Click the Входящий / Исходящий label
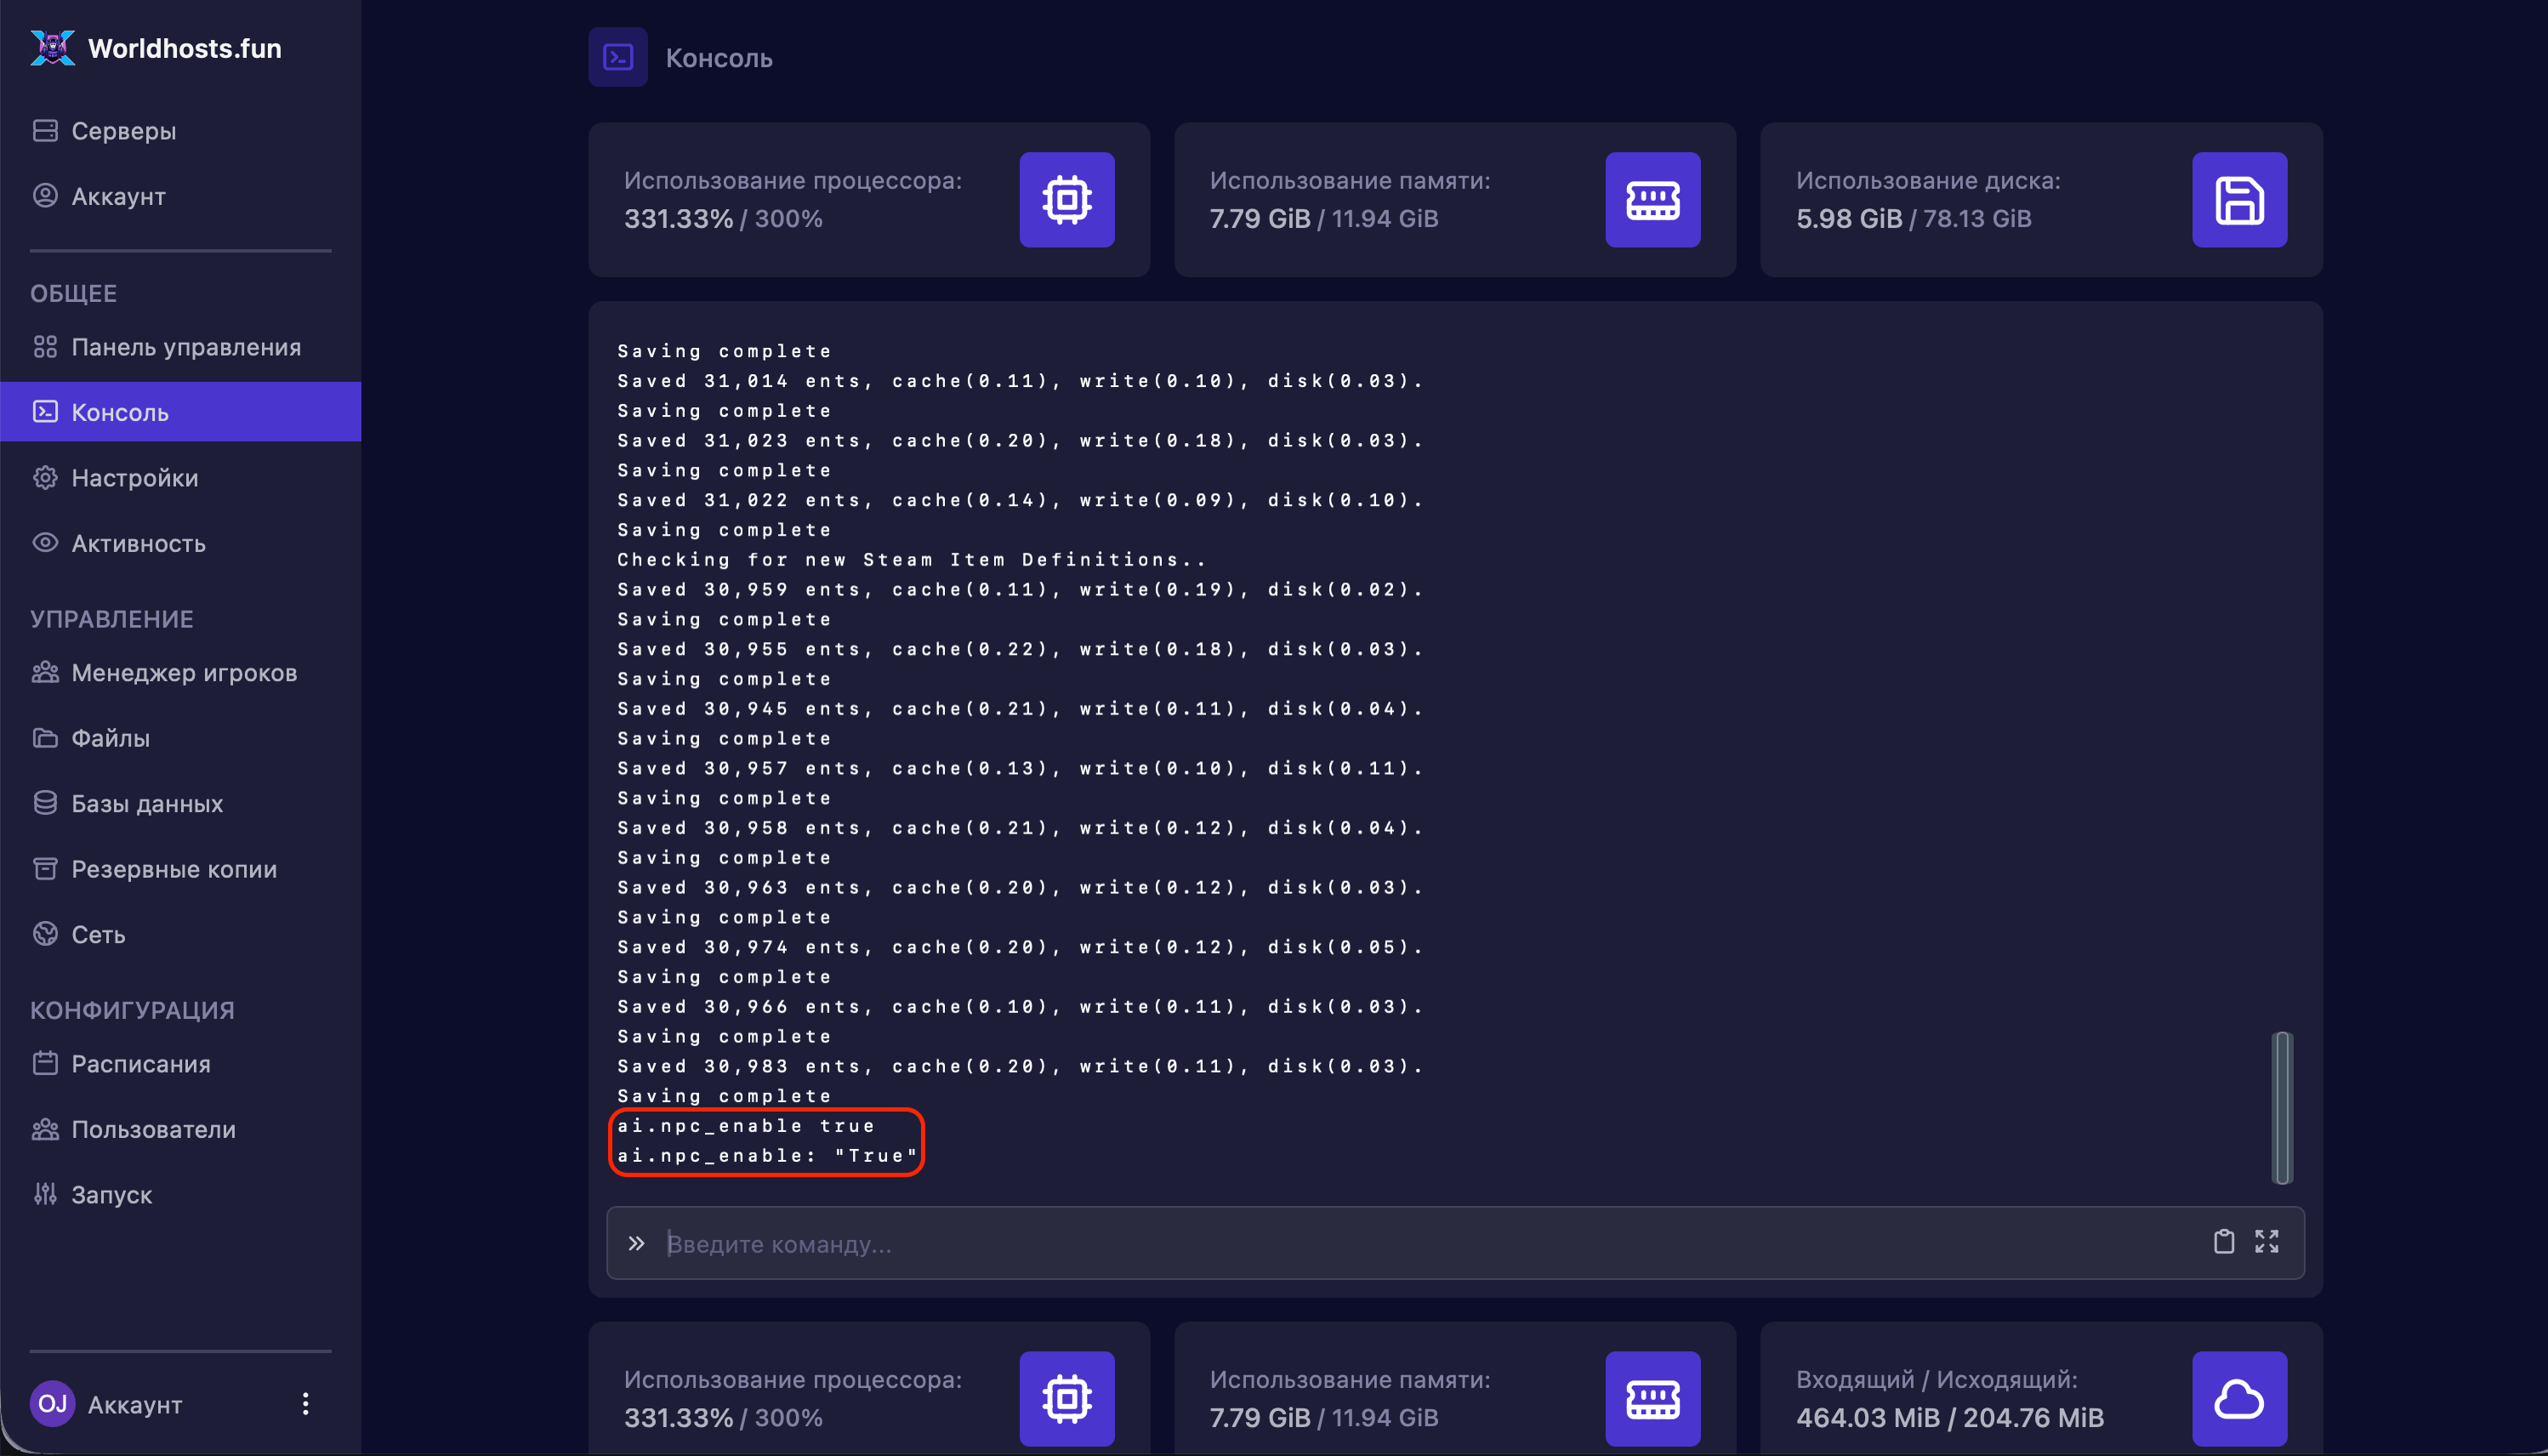Screen dimensions: 2548x1456 coord(1936,1379)
